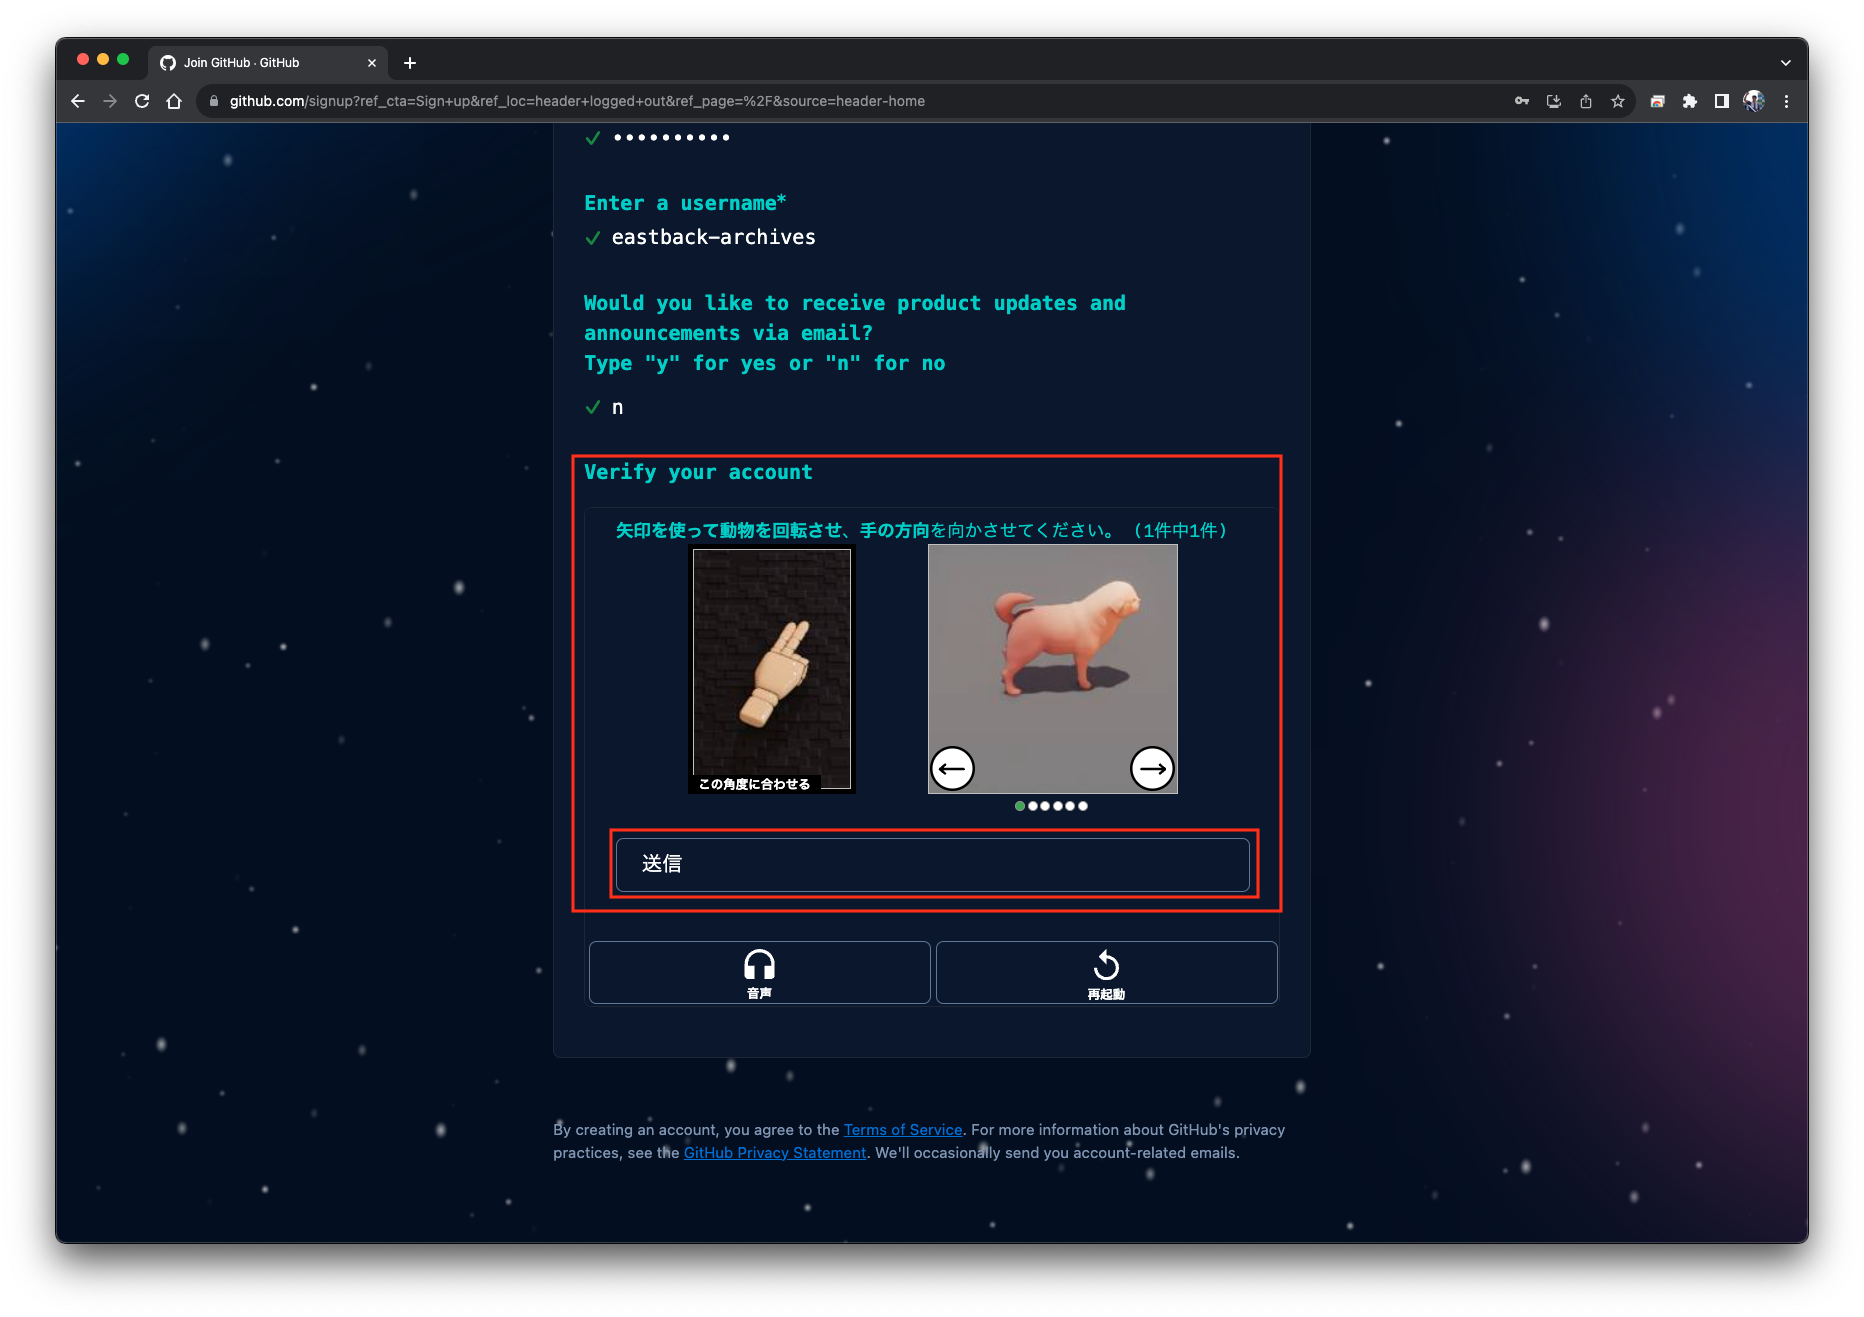The width and height of the screenshot is (1864, 1317).
Task: Open the Chrome profile avatar
Action: pos(1754,101)
